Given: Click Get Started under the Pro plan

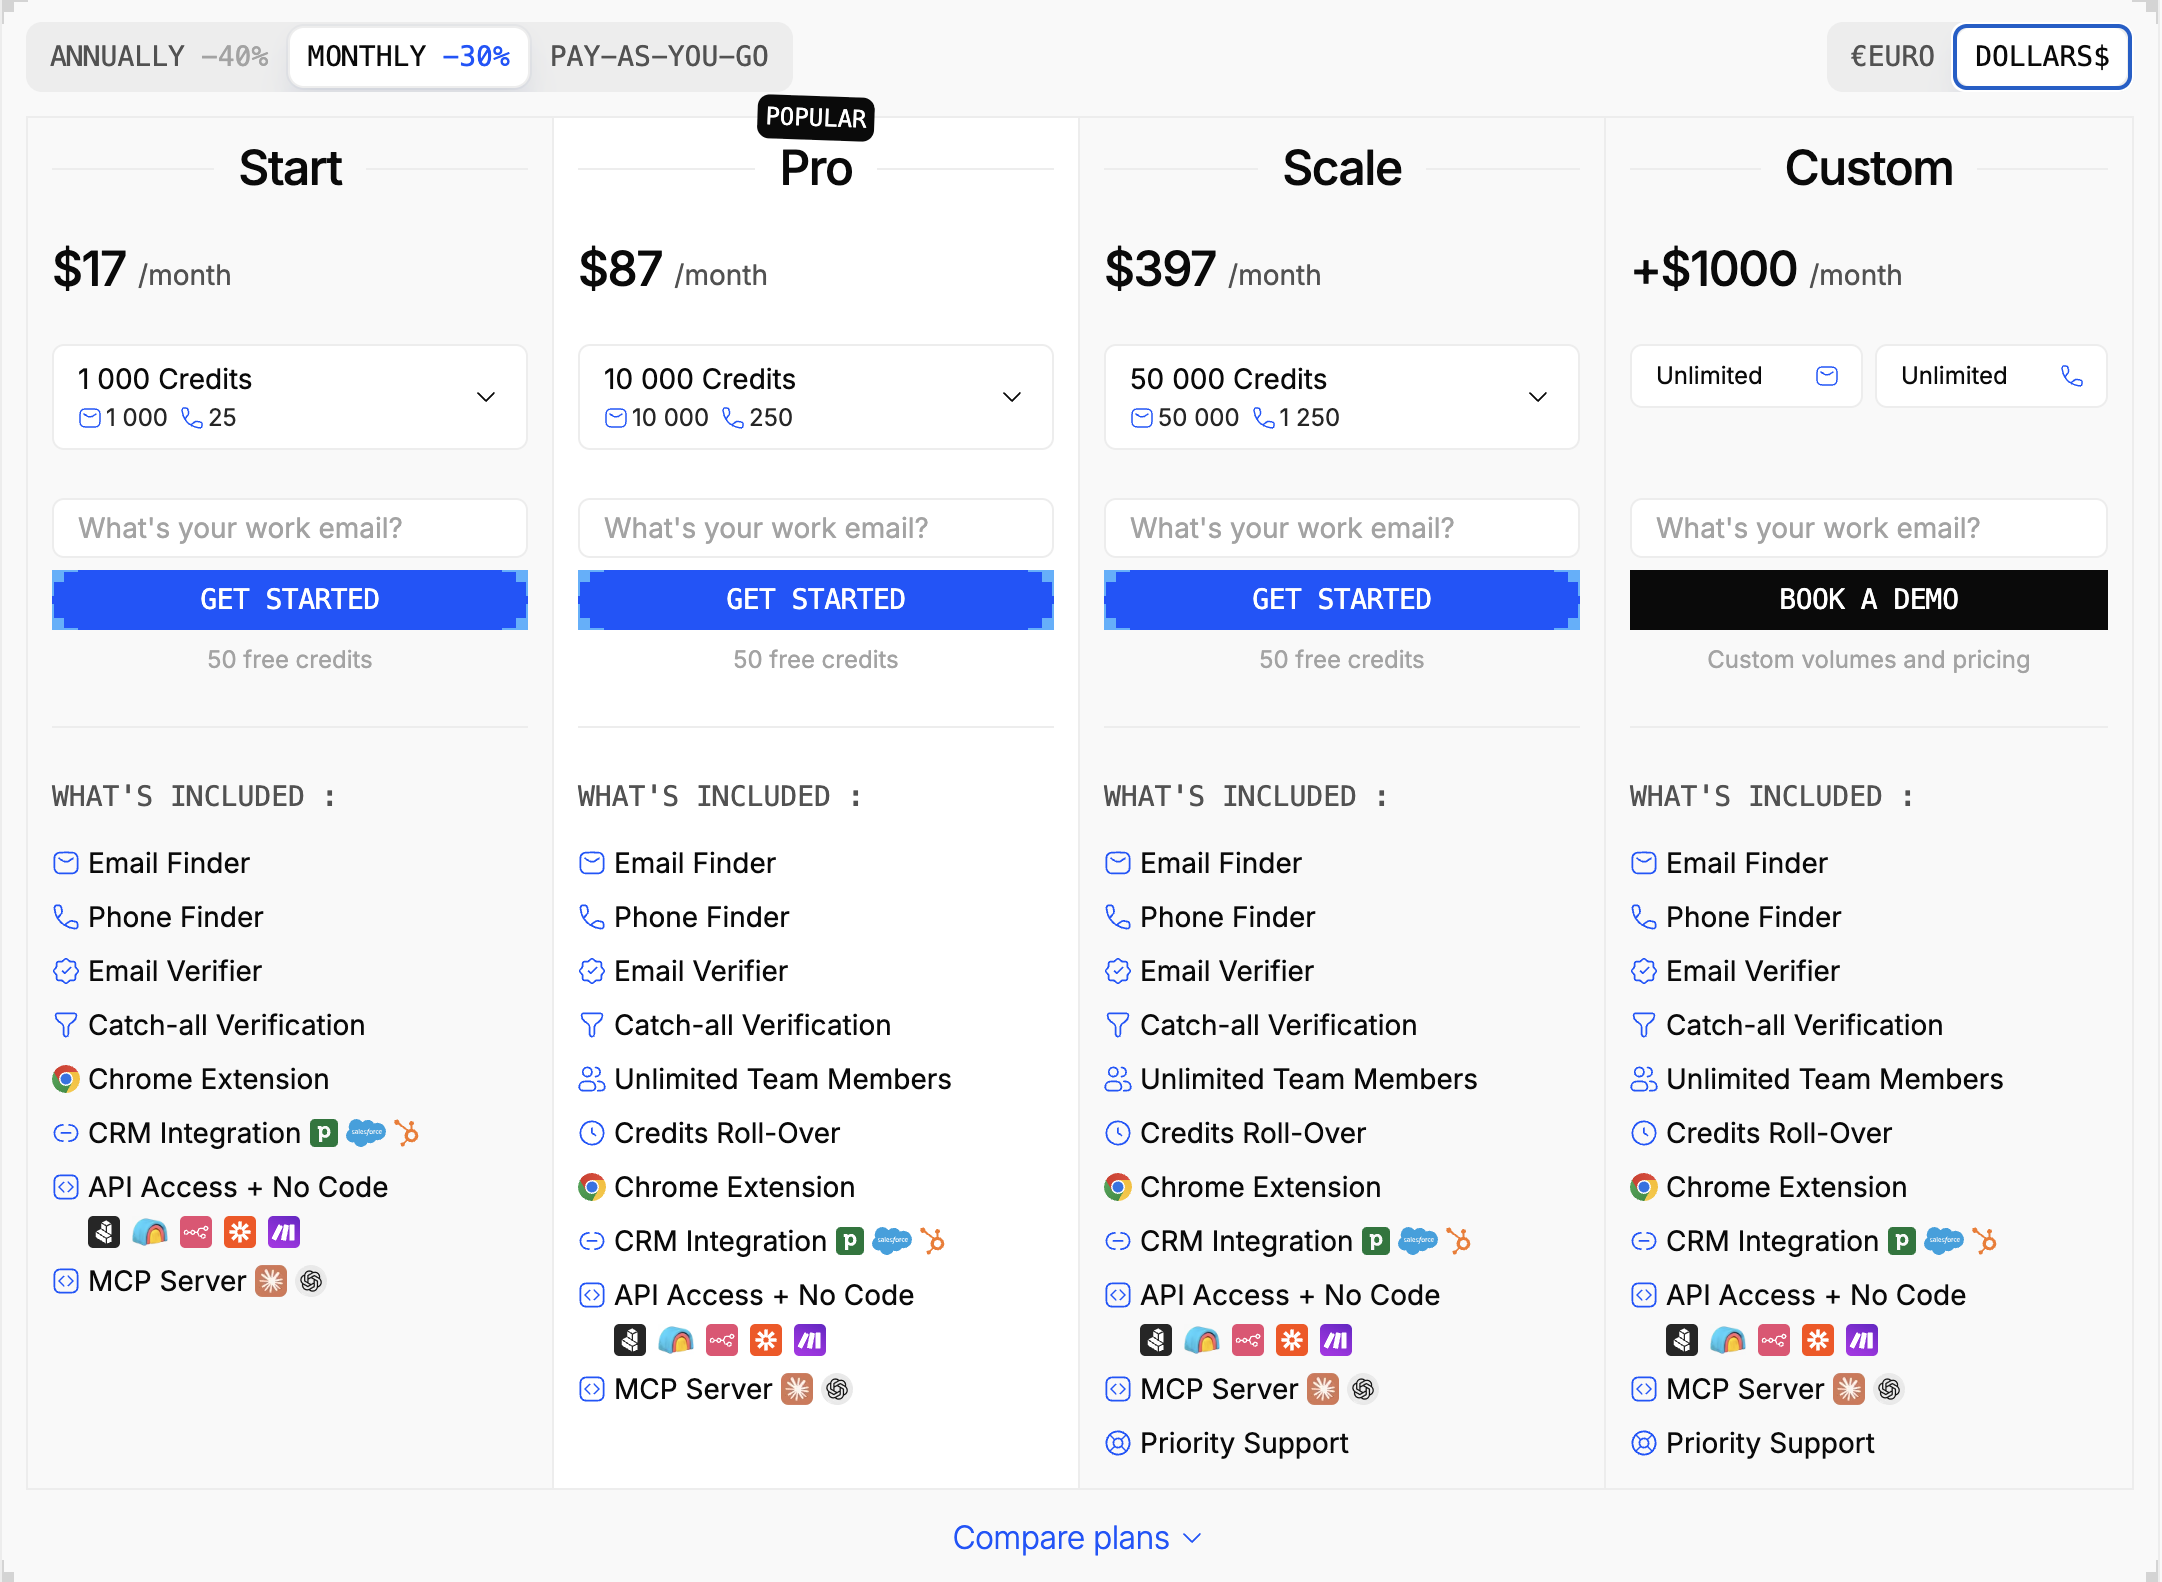Looking at the screenshot, I should point(816,600).
